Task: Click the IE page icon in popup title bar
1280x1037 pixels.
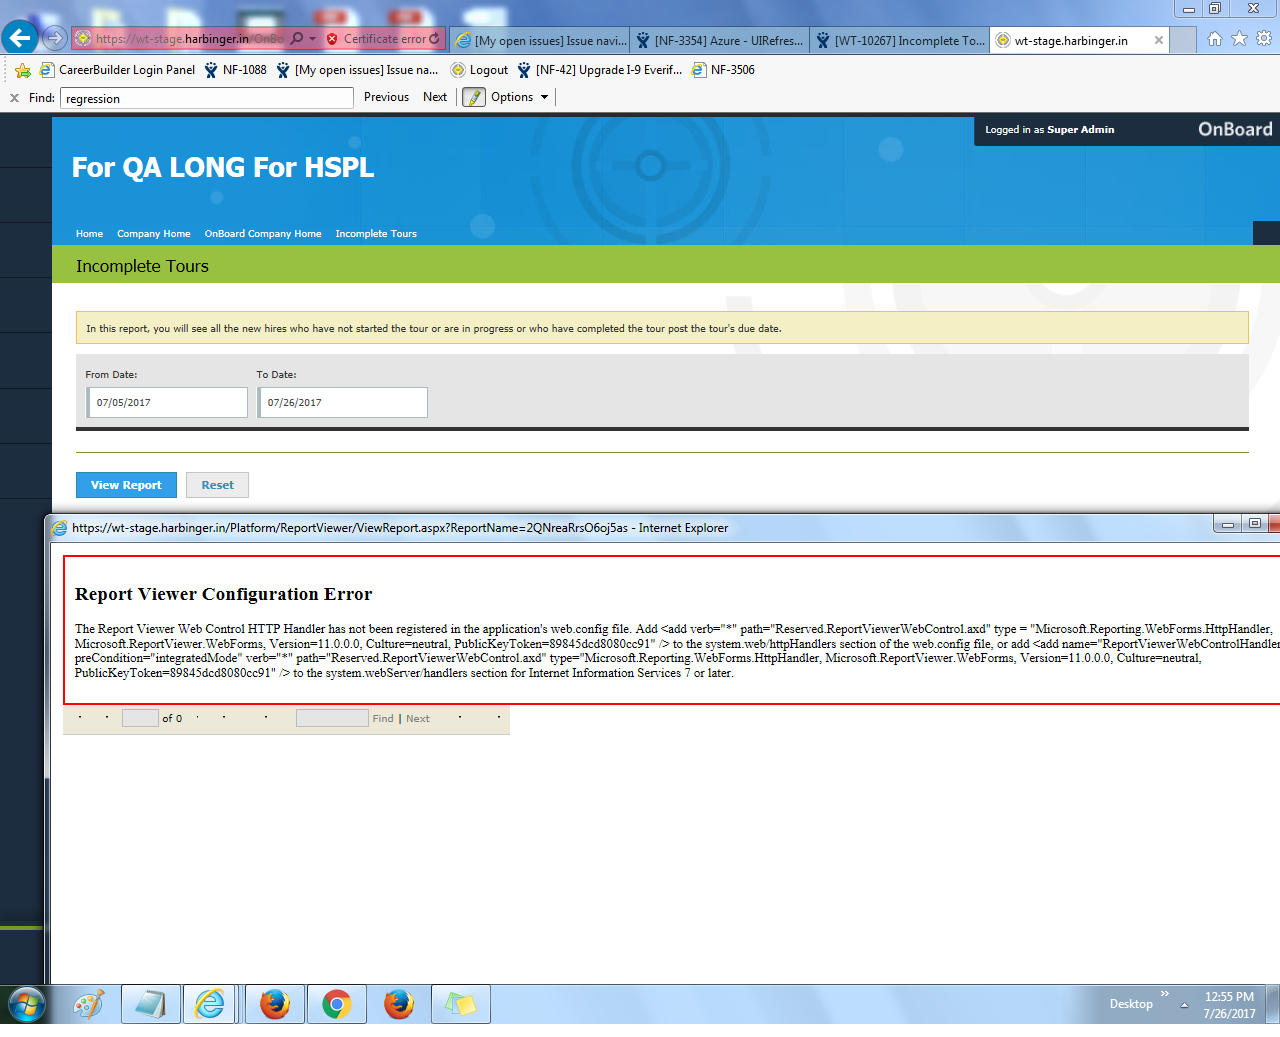Action: pyautogui.click(x=60, y=528)
